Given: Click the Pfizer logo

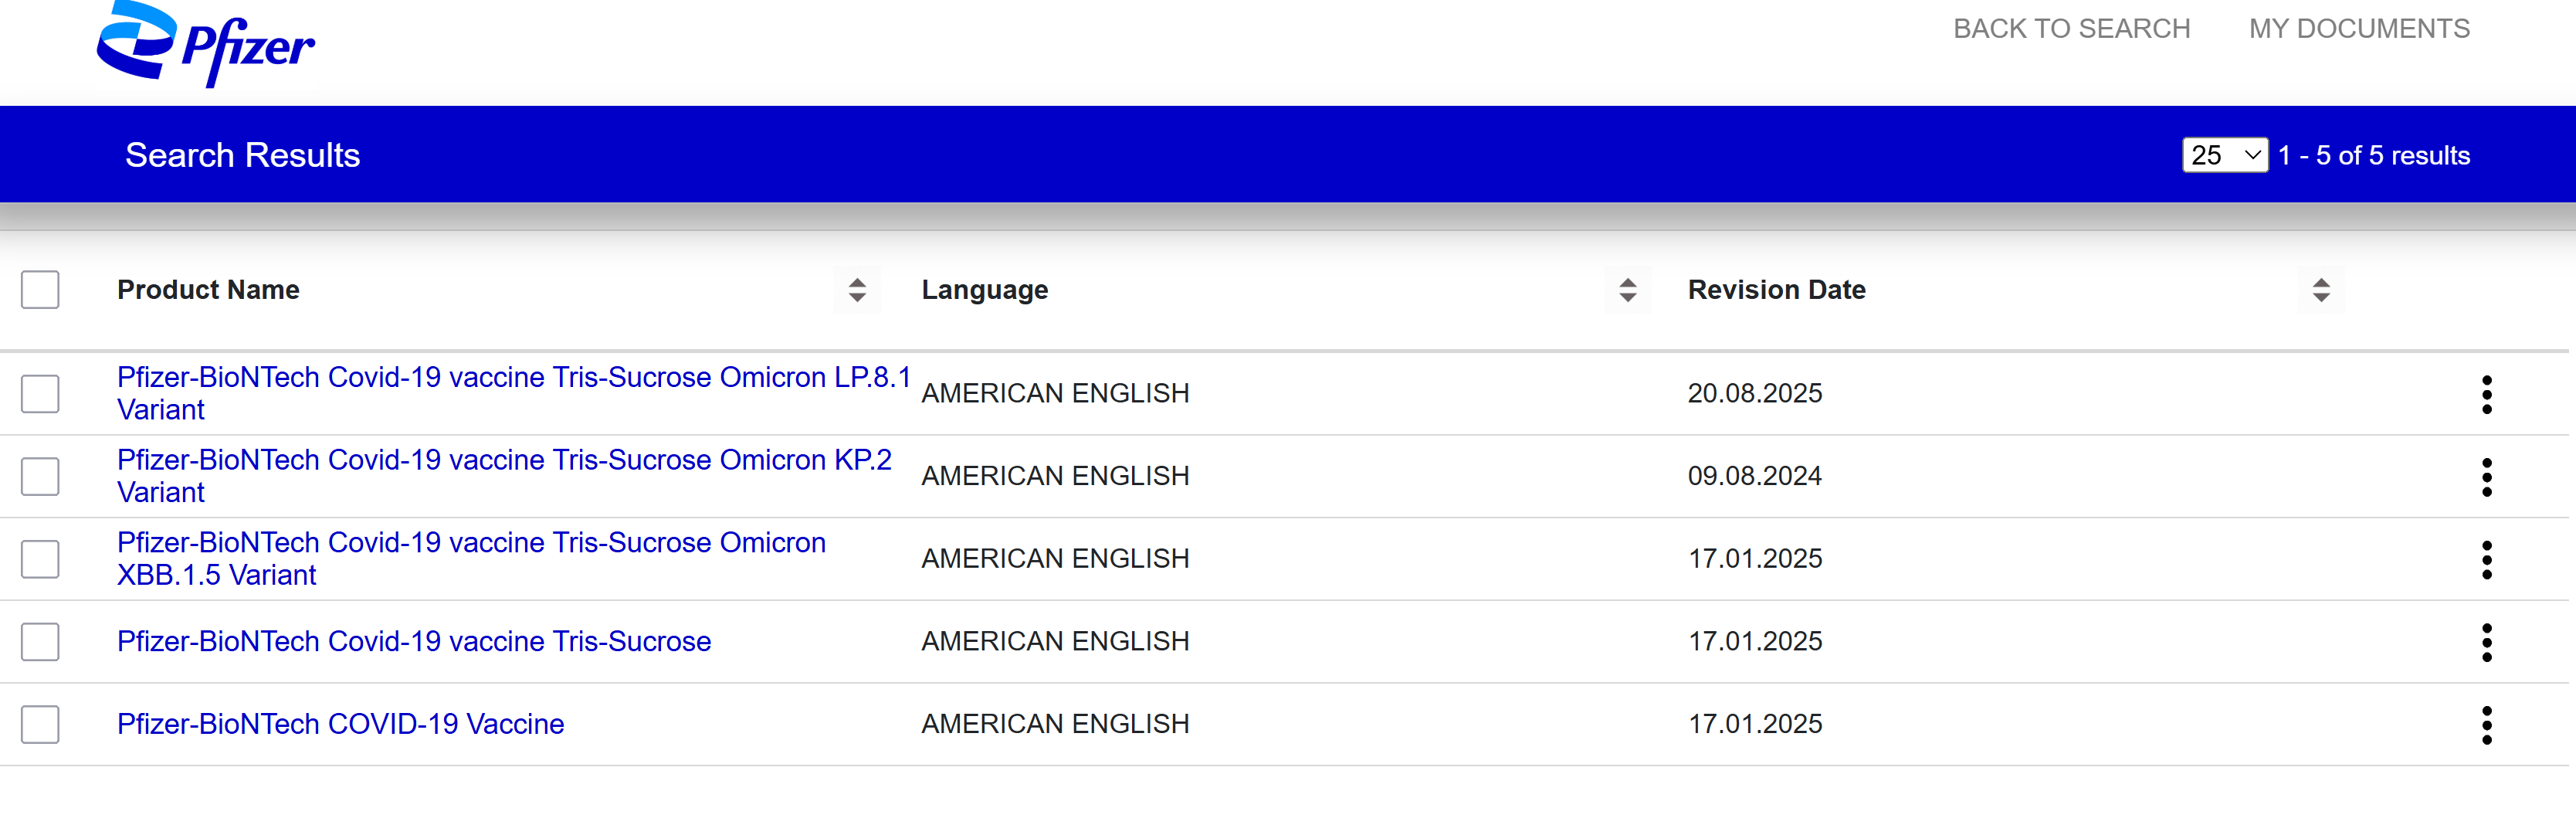Looking at the screenshot, I should 205,43.
